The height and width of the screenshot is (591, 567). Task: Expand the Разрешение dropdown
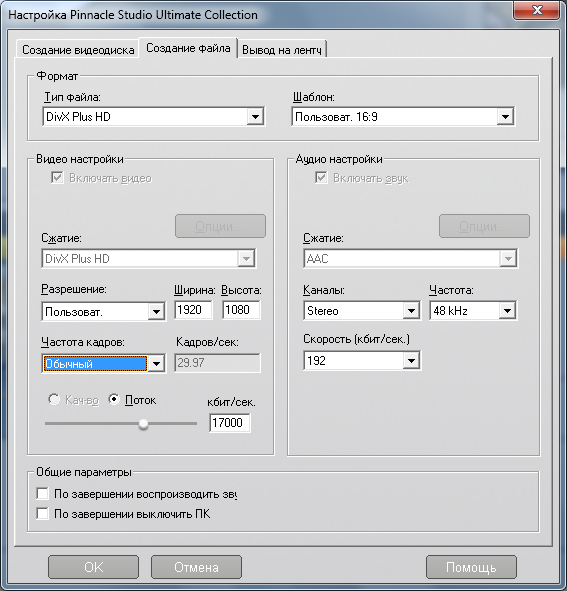click(x=103, y=311)
